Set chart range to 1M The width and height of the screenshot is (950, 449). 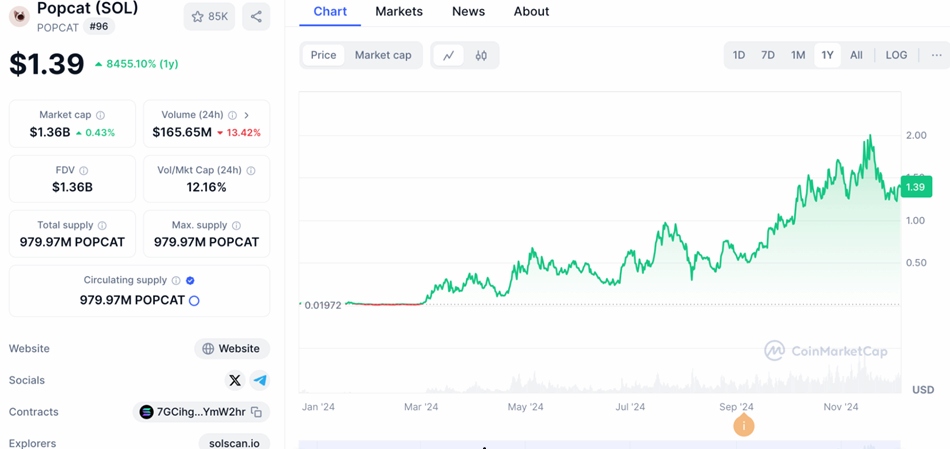click(798, 55)
